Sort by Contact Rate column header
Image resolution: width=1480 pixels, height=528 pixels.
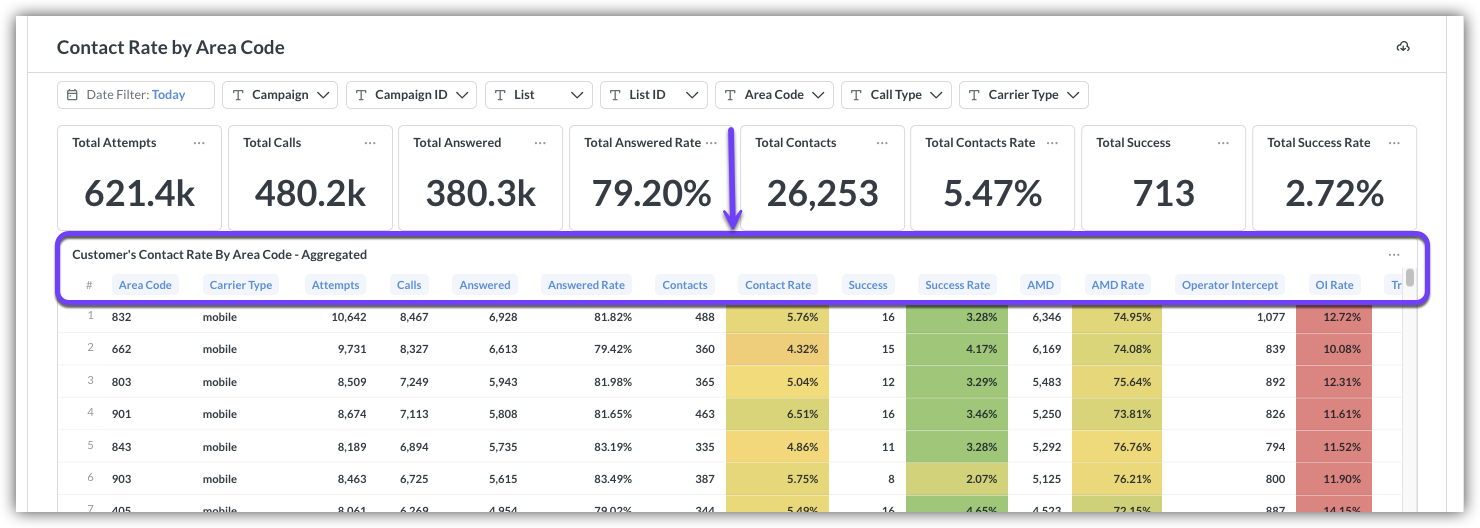click(778, 285)
